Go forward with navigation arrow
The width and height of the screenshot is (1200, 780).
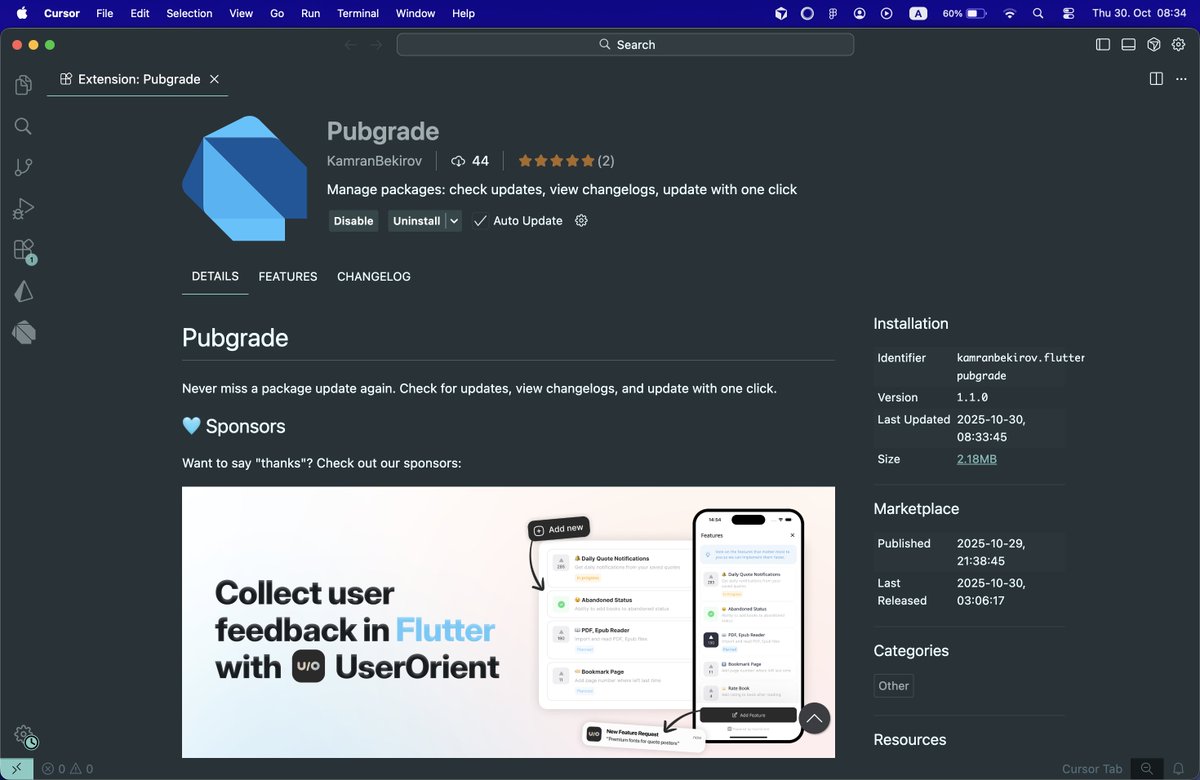click(376, 44)
